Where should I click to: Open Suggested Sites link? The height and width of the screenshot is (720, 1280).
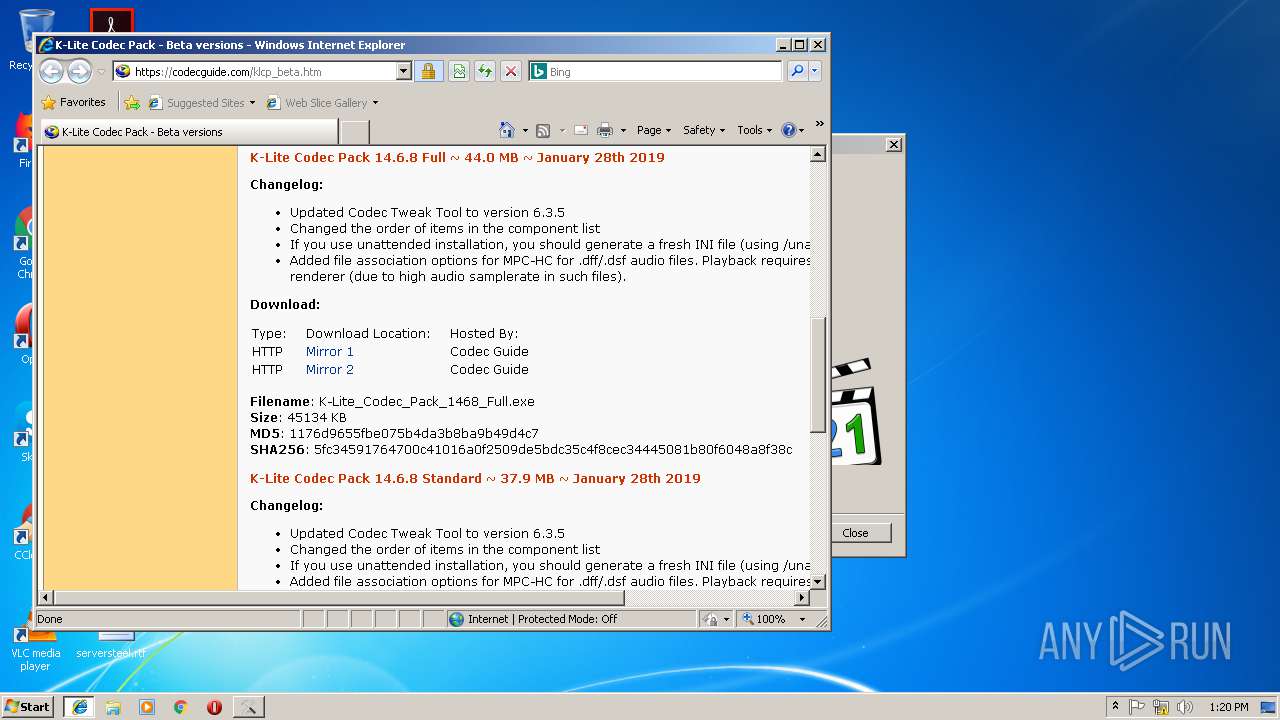point(202,102)
